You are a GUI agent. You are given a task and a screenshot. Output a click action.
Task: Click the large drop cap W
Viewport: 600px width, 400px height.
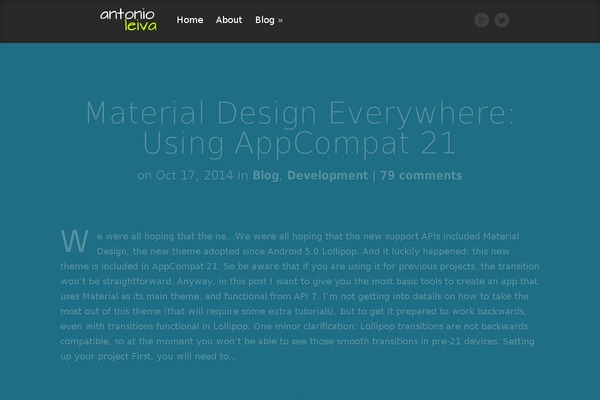[x=75, y=241]
